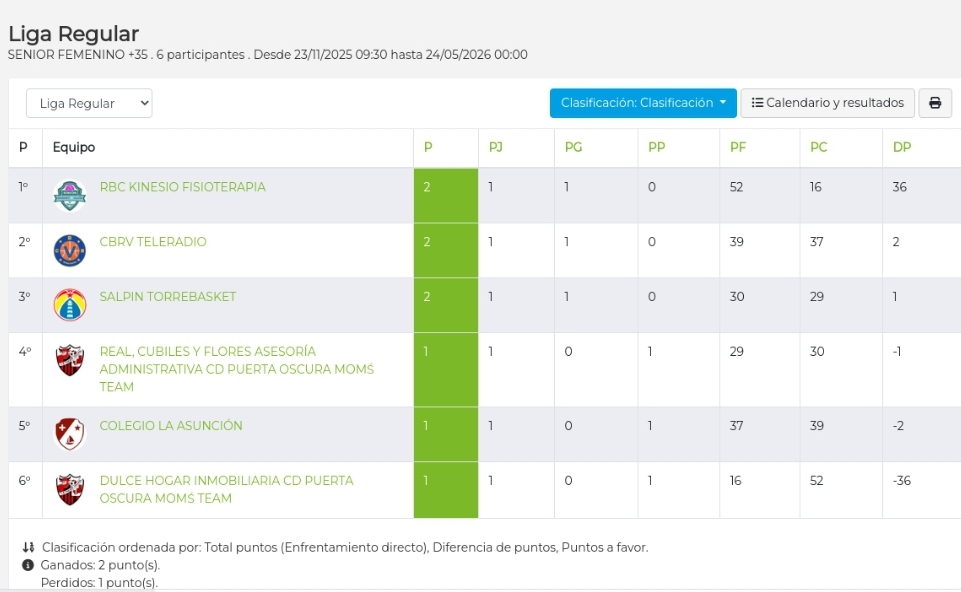Image resolution: width=961 pixels, height=592 pixels.
Task: Click the Equipo column header
Action: (x=74, y=147)
